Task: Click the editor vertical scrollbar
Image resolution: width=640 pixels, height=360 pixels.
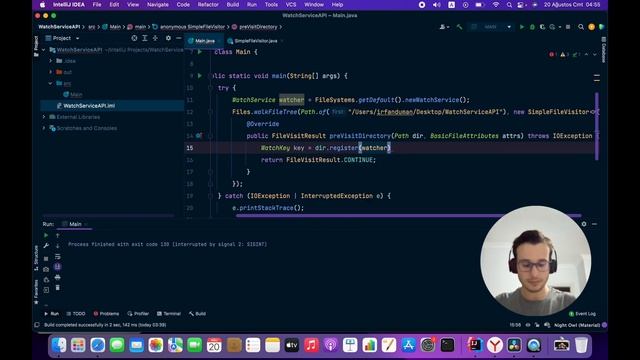Action: (x=597, y=126)
